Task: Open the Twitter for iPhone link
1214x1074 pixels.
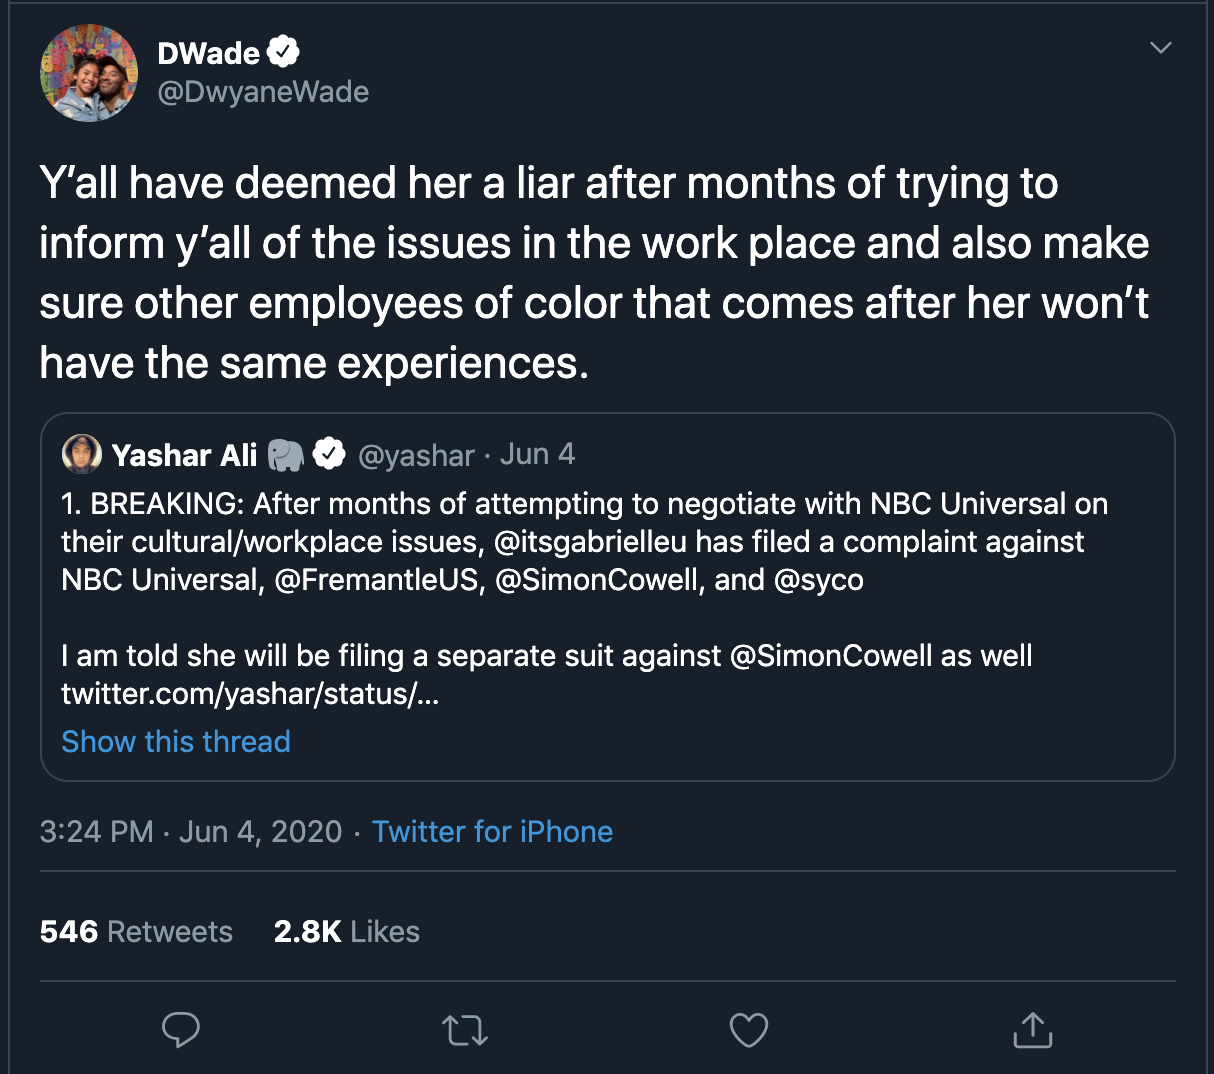Action: pos(492,831)
